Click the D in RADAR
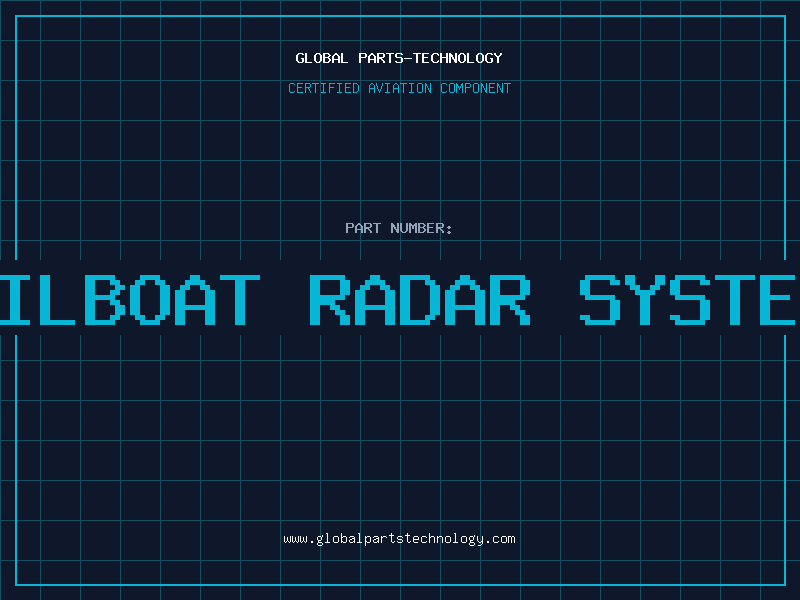This screenshot has height=600, width=800. [x=419, y=299]
